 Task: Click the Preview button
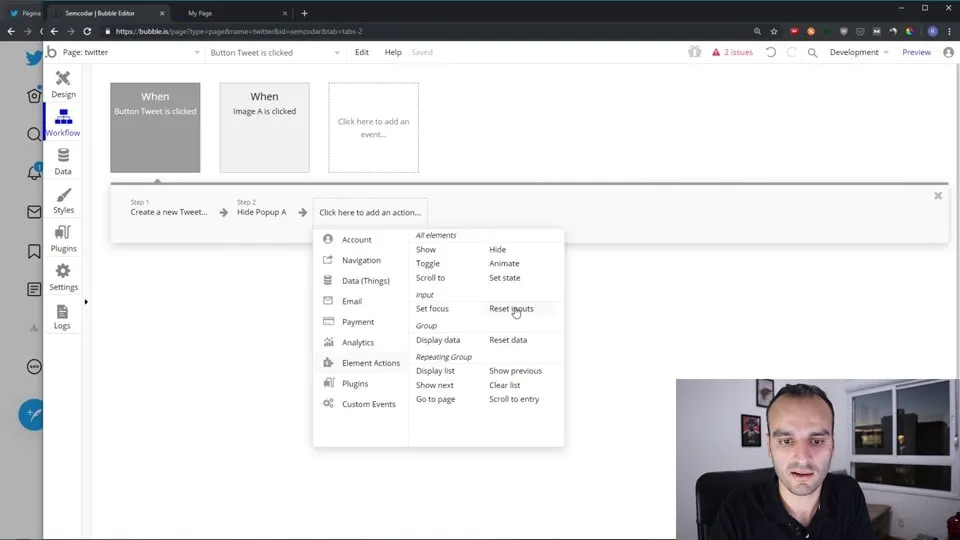916,52
